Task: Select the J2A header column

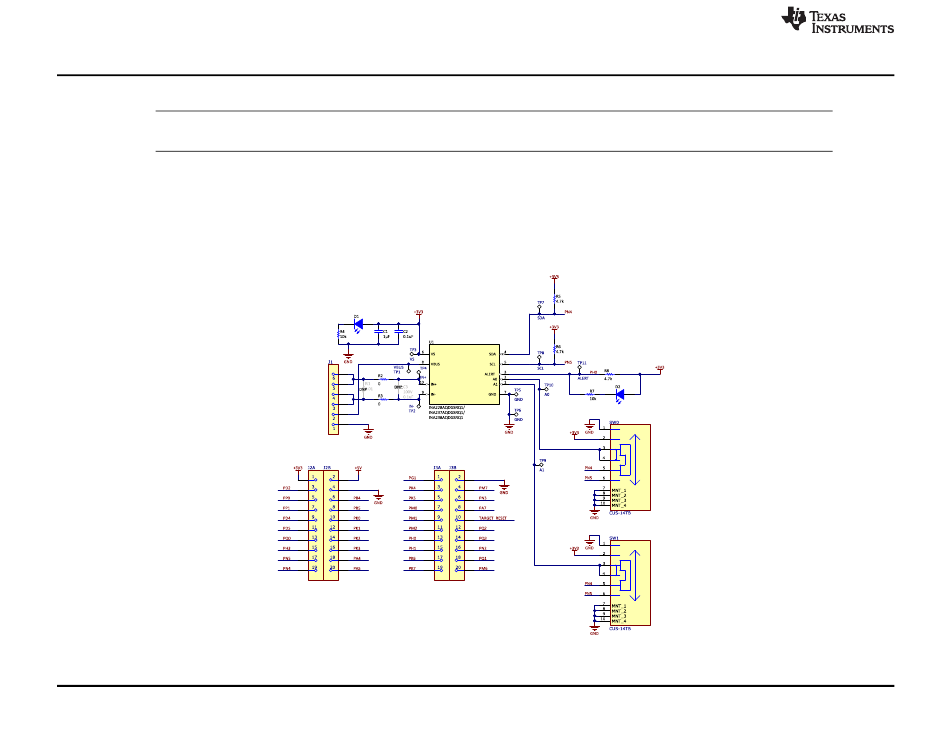Action: (316, 525)
